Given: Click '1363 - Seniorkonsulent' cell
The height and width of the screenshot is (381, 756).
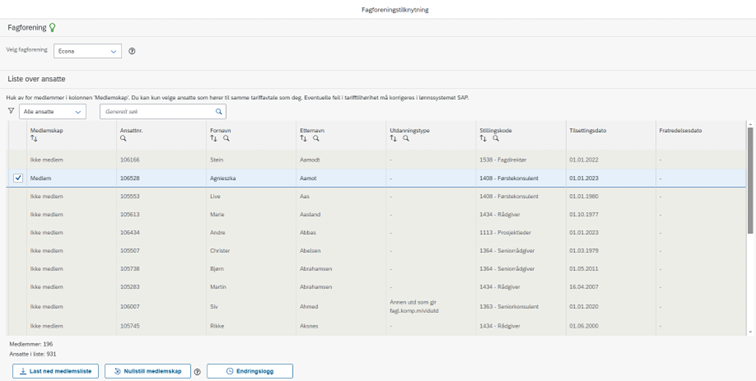Looking at the screenshot, I should 509,307.
